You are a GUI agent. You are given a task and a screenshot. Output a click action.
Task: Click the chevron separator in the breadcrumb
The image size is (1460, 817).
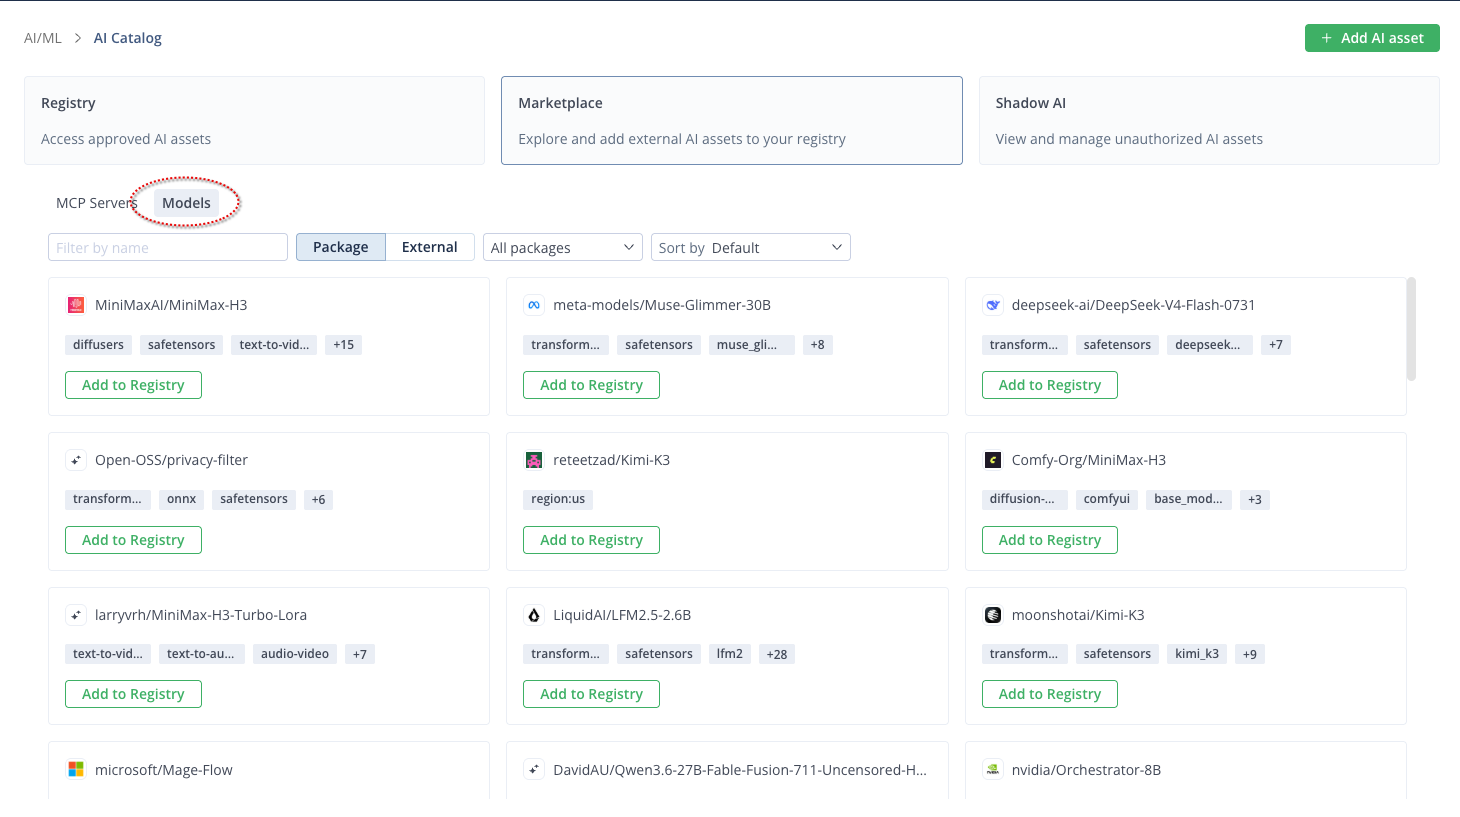(78, 38)
